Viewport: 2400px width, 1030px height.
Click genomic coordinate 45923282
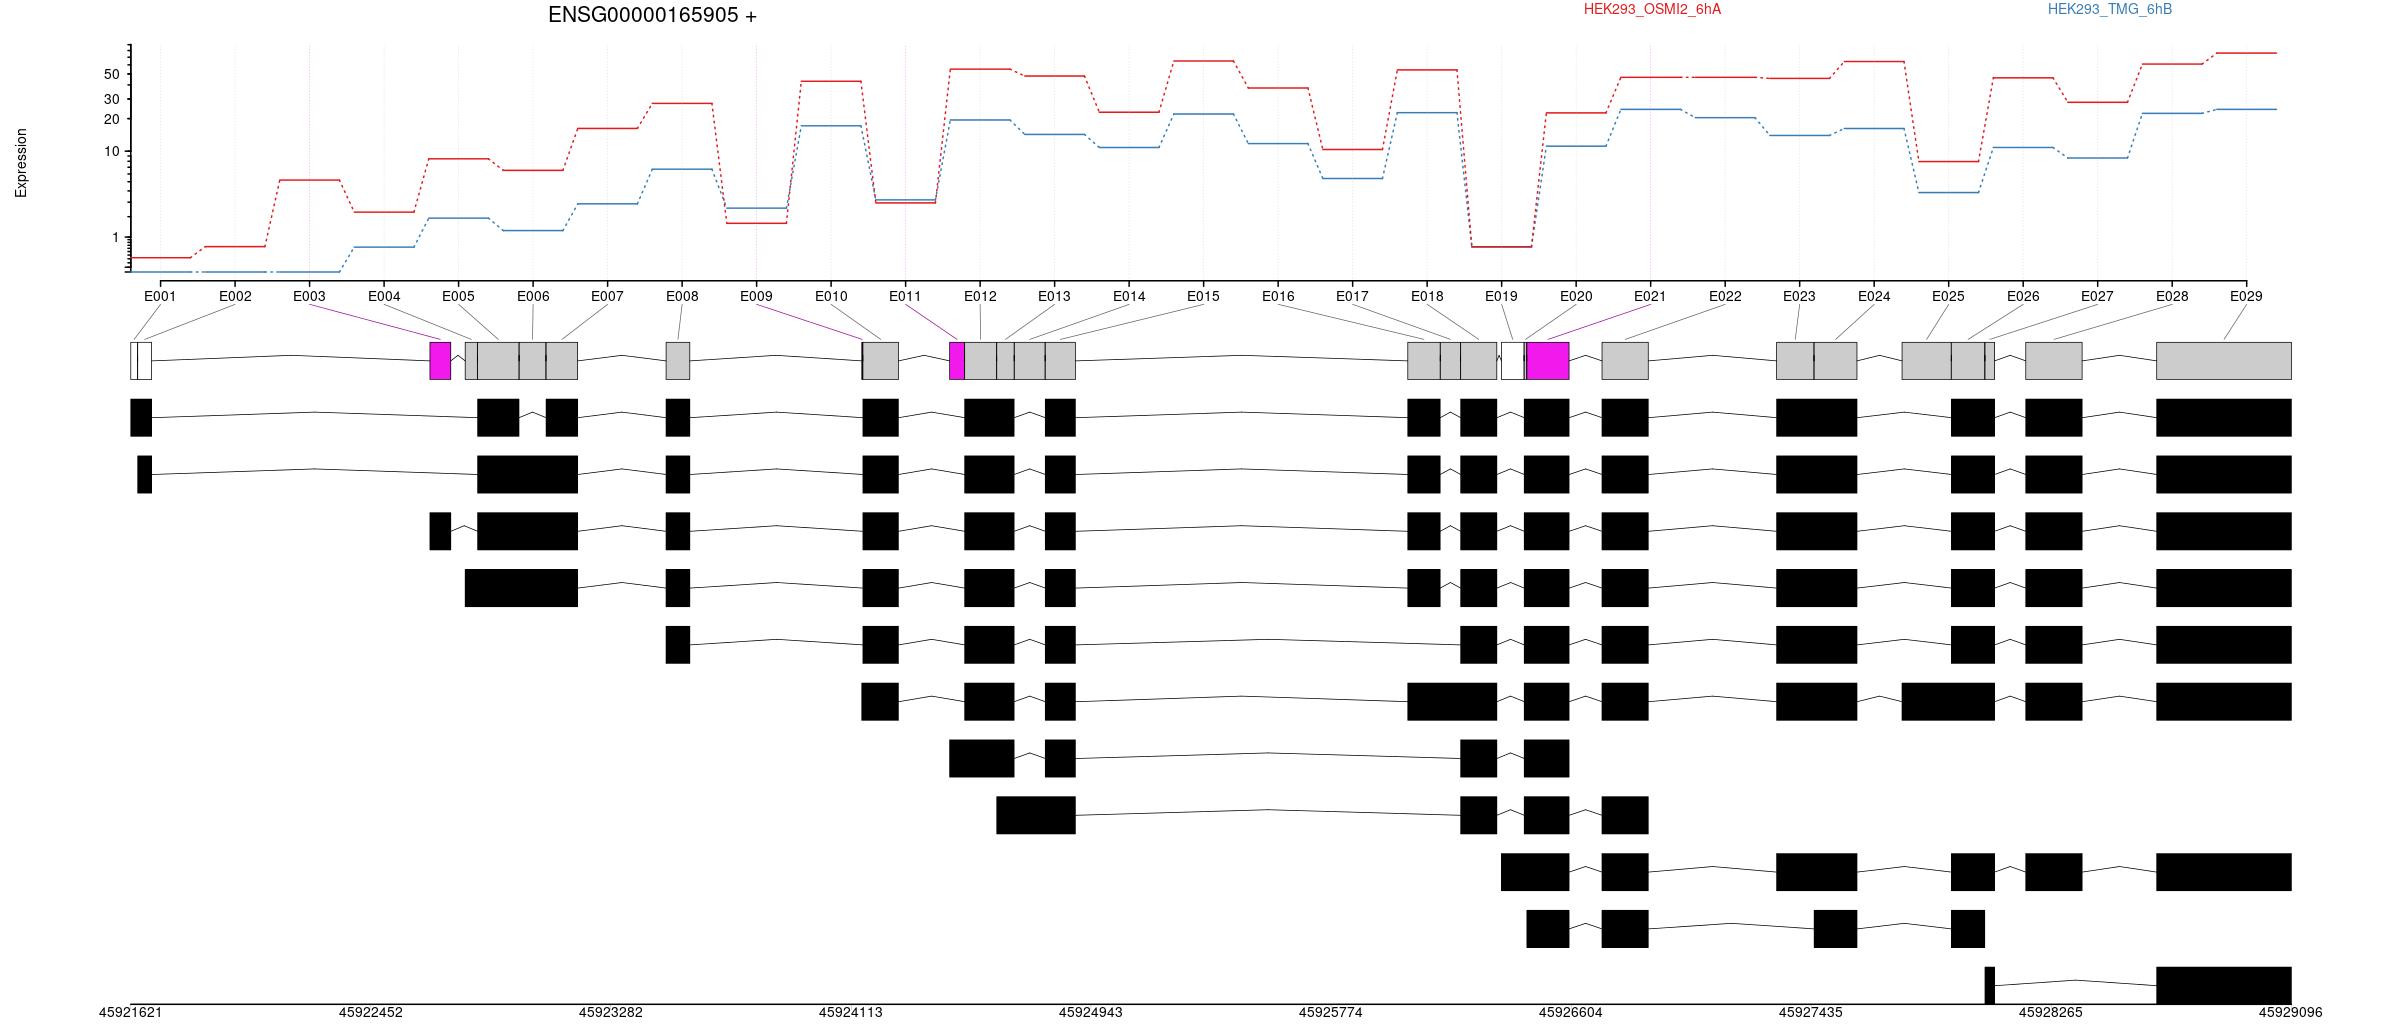(610, 1012)
